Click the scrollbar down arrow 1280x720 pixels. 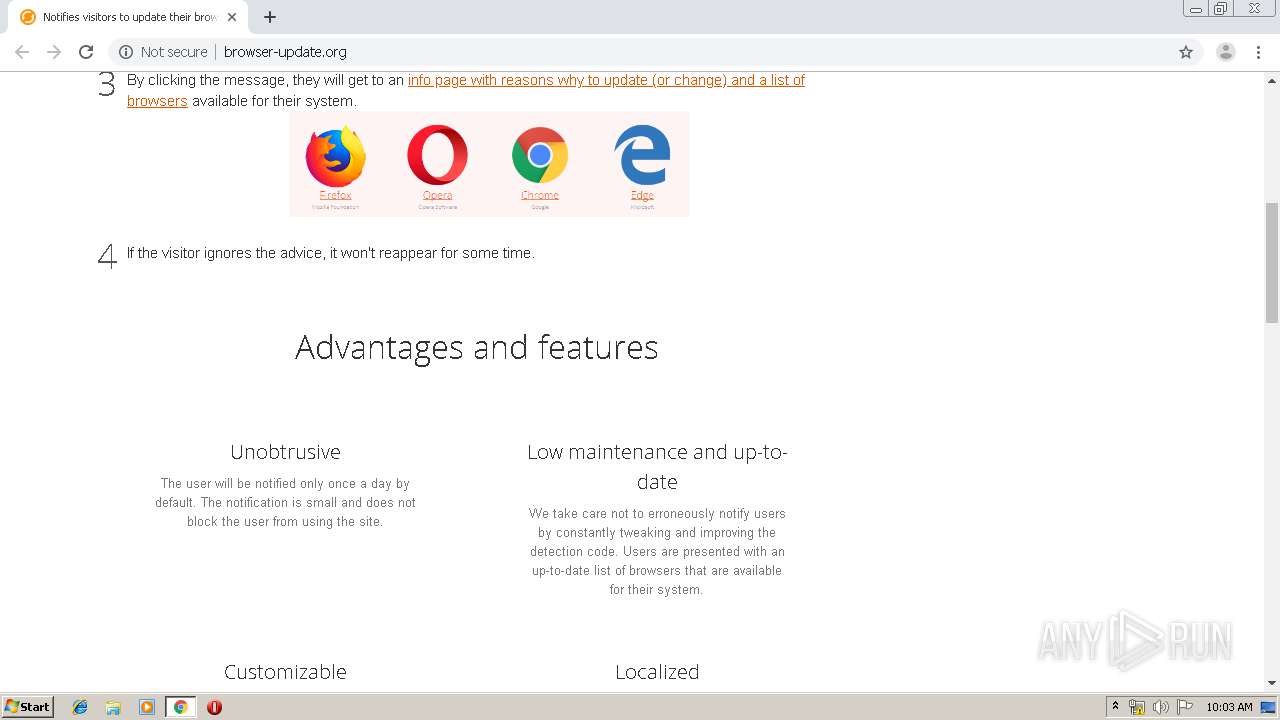(1272, 683)
